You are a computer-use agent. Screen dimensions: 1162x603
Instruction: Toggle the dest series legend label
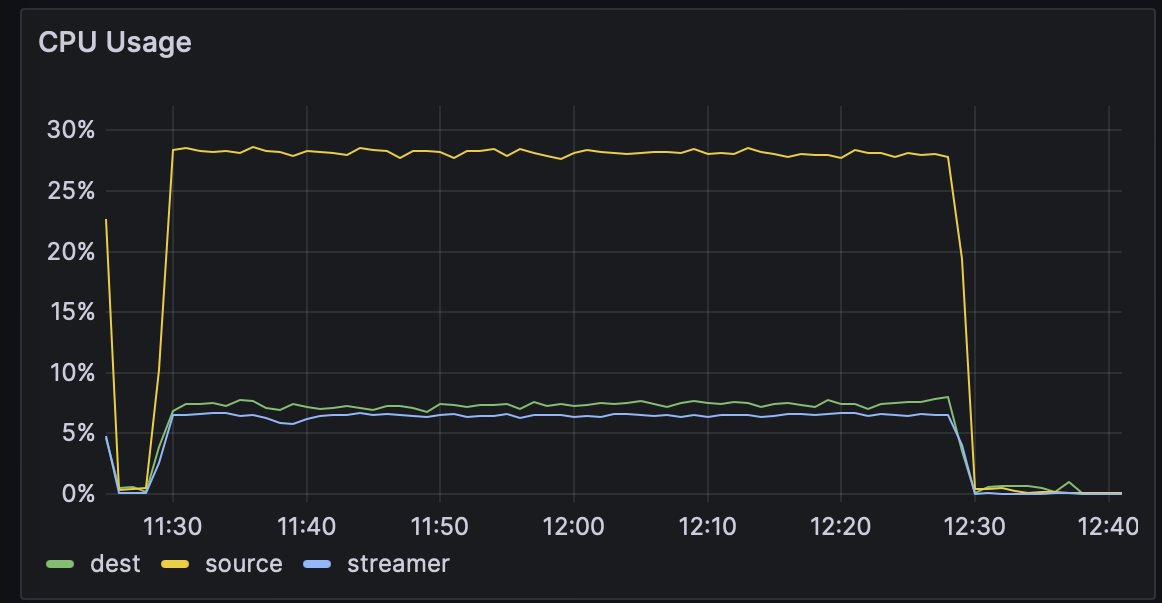point(115,564)
